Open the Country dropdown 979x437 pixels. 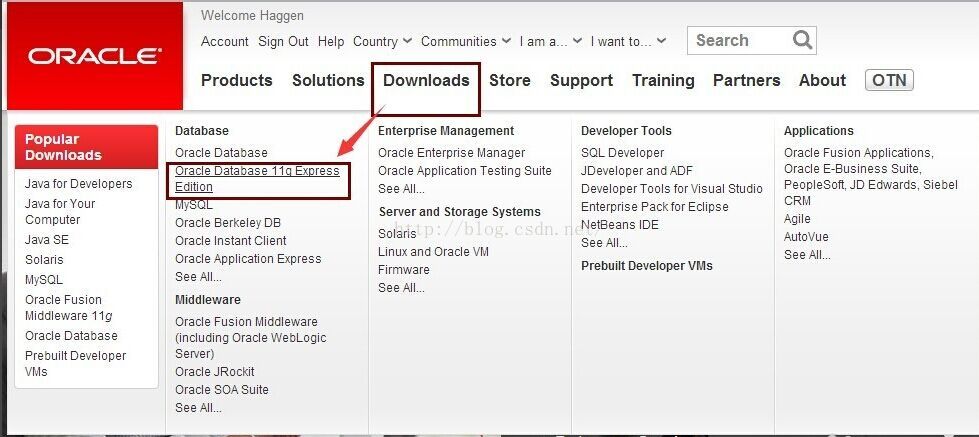382,41
